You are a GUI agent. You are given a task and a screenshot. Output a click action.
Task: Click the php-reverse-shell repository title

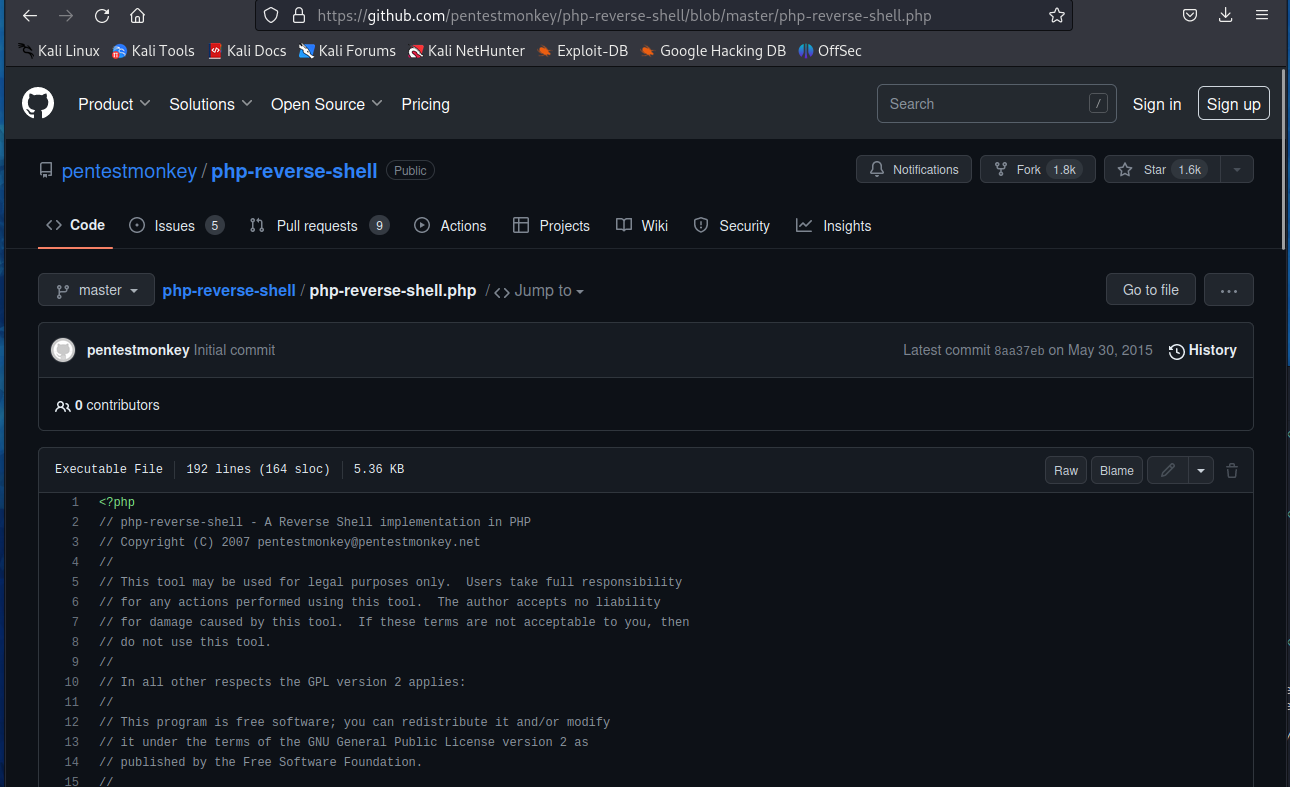pos(294,171)
